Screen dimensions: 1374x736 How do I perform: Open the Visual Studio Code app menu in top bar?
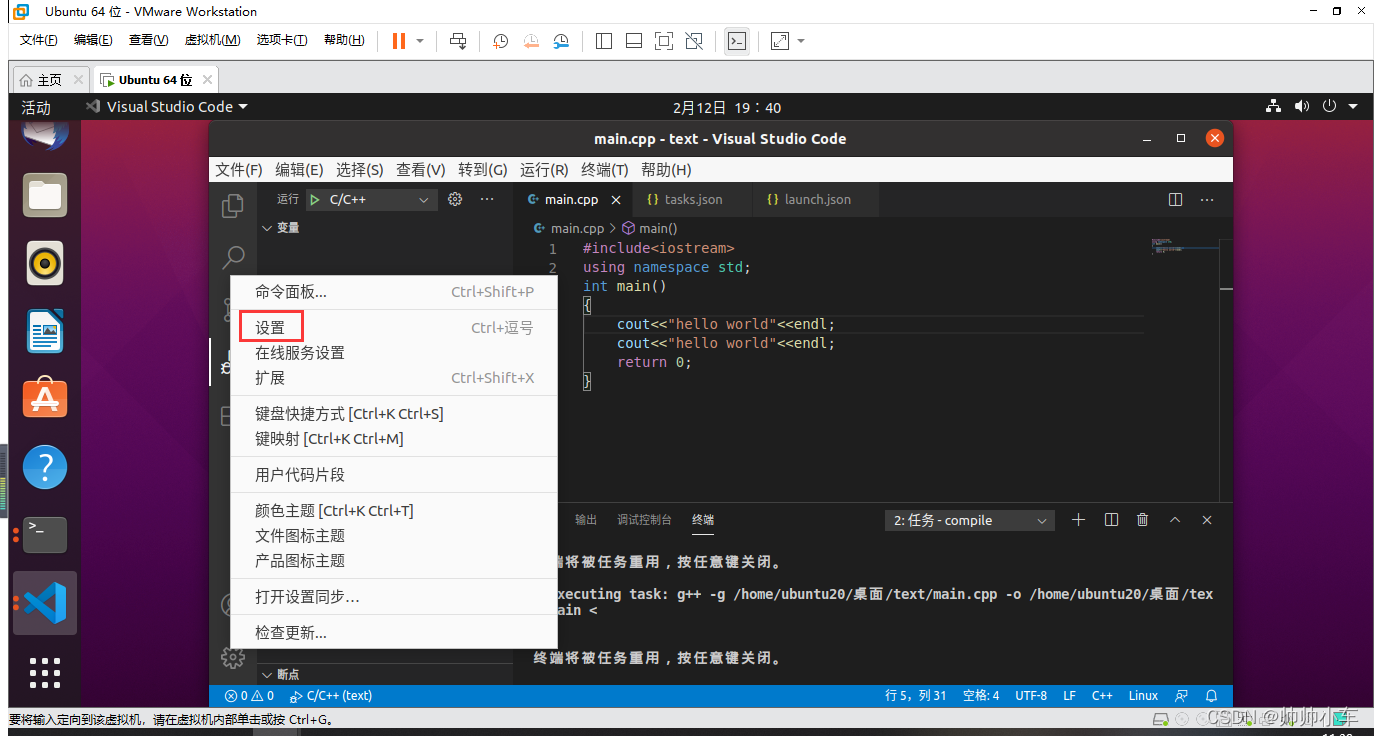(x=166, y=107)
